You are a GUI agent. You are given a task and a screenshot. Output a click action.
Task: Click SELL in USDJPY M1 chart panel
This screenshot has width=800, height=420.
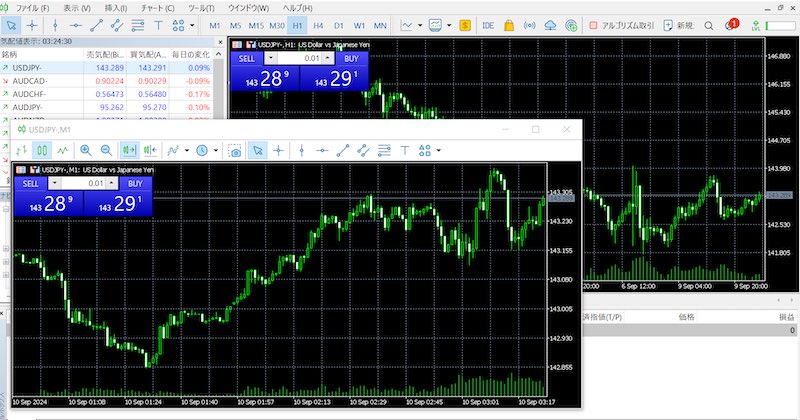click(x=30, y=184)
